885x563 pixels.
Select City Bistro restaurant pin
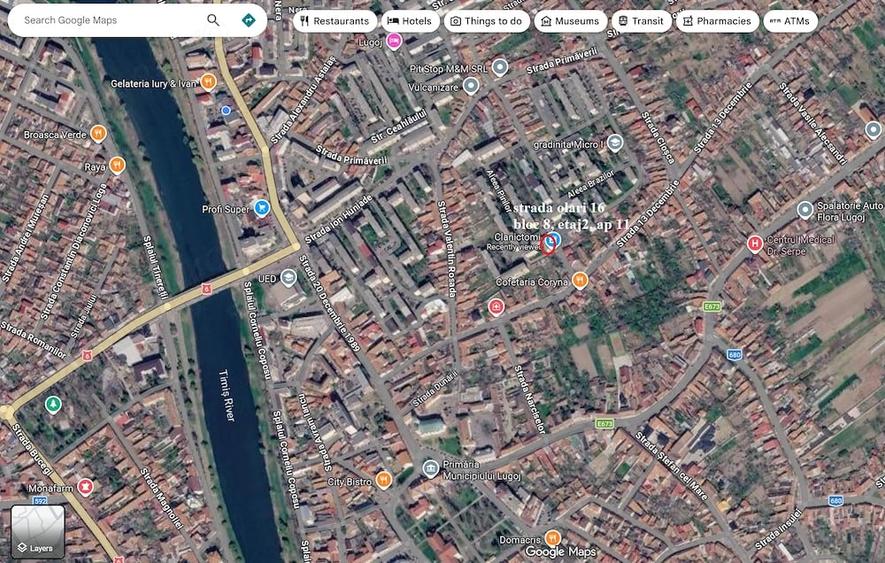pyautogui.click(x=384, y=480)
